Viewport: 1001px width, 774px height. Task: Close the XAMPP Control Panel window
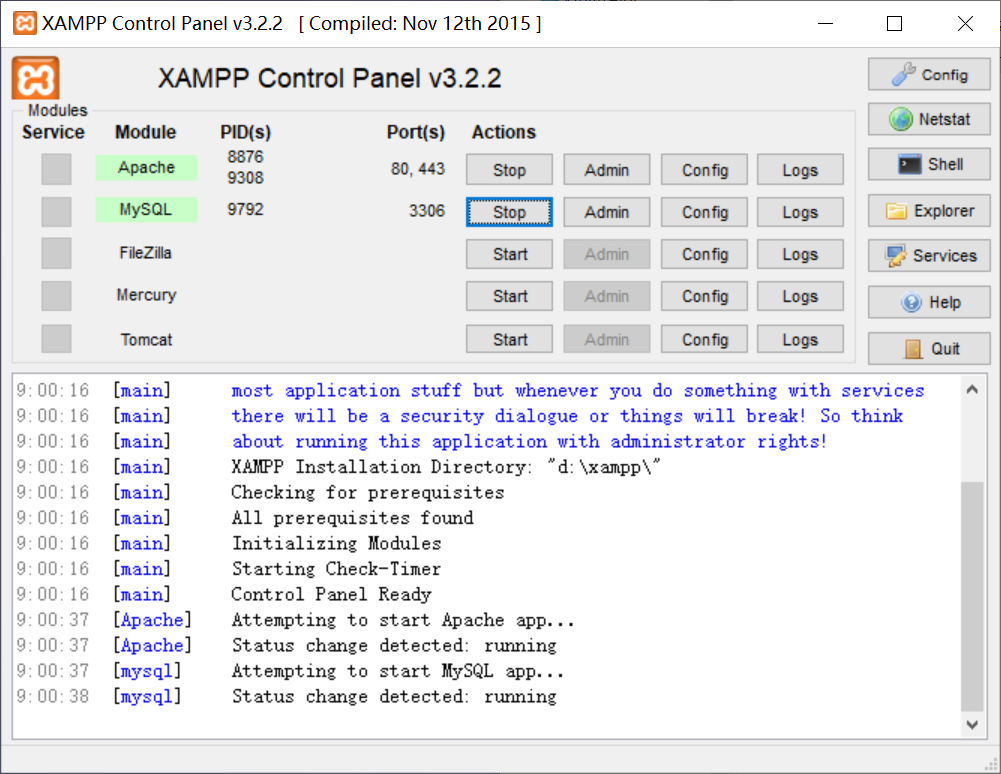(965, 24)
